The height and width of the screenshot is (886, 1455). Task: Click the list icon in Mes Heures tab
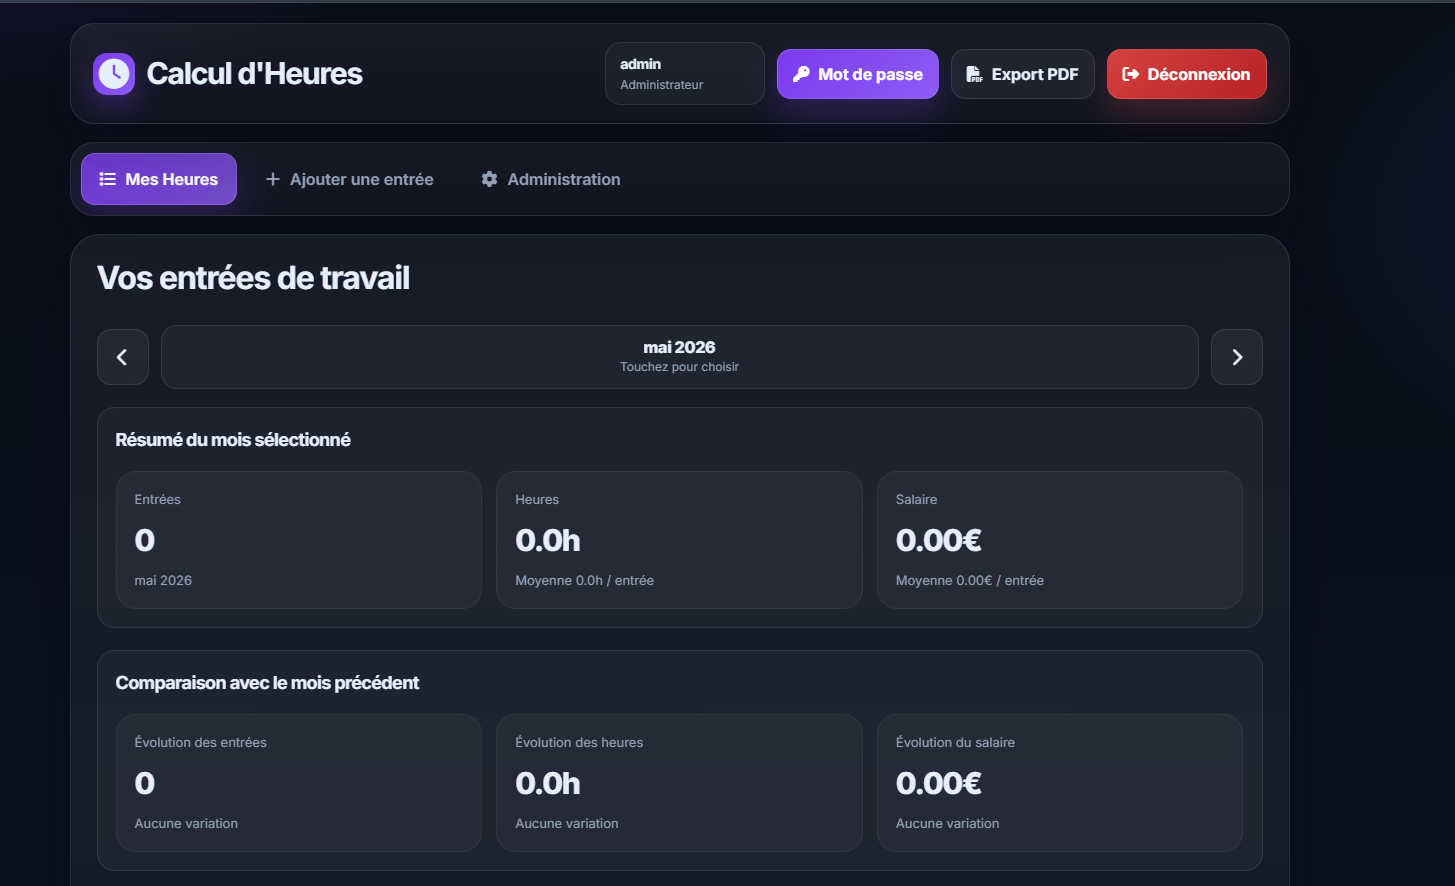(x=108, y=179)
